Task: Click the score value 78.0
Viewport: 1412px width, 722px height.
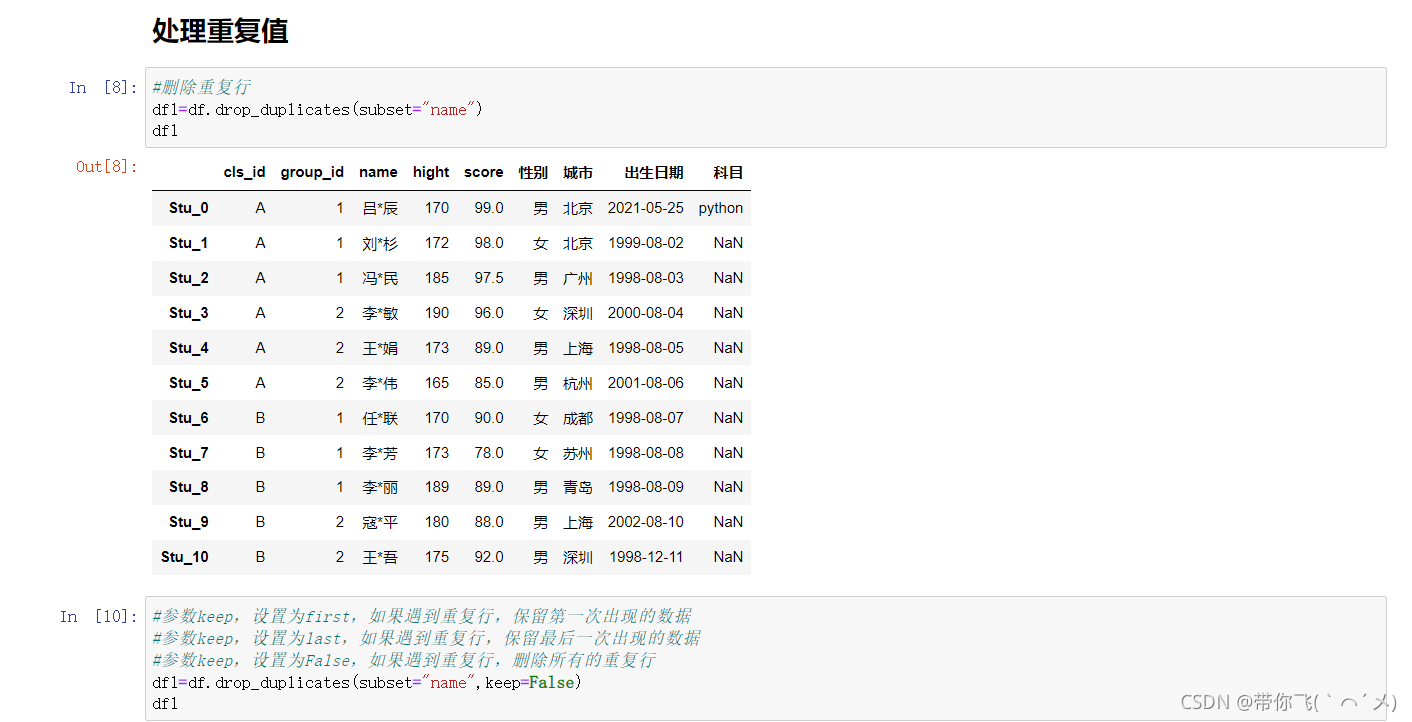Action: tap(489, 453)
